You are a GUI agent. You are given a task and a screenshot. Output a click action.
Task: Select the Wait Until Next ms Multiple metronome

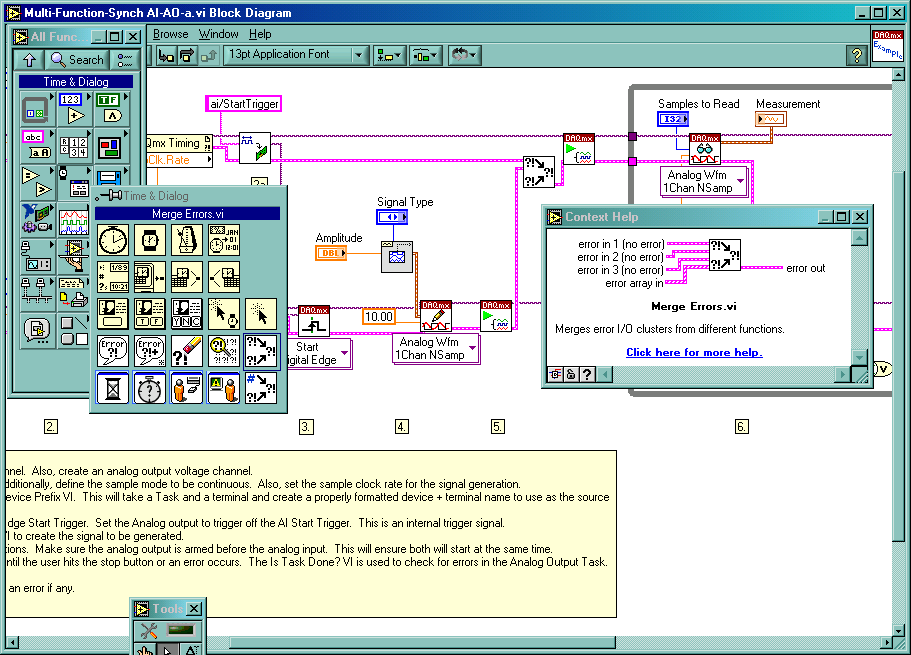[187, 240]
